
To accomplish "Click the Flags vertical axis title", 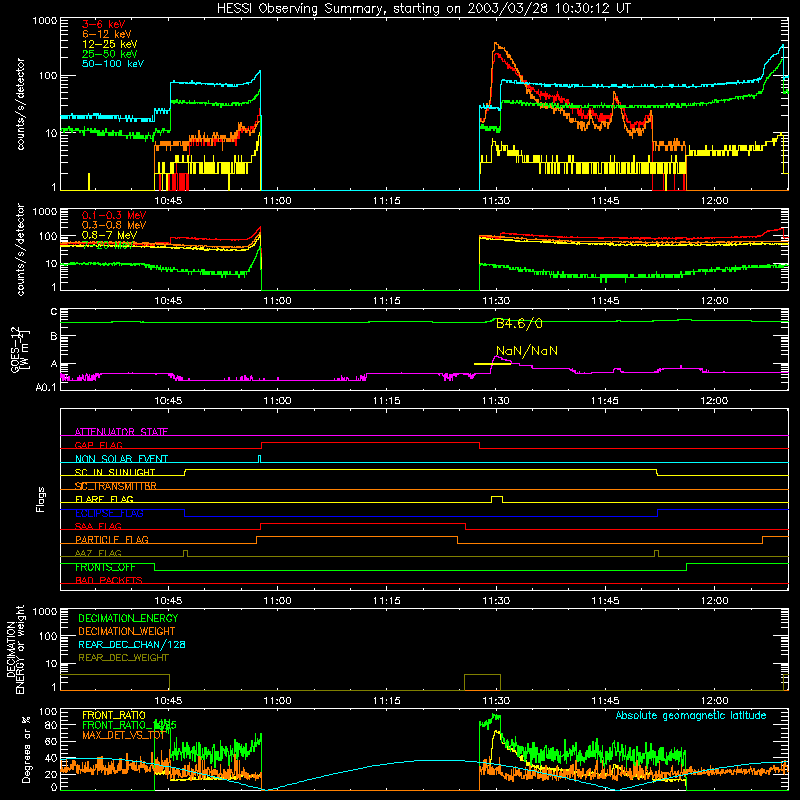I will point(41,499).
